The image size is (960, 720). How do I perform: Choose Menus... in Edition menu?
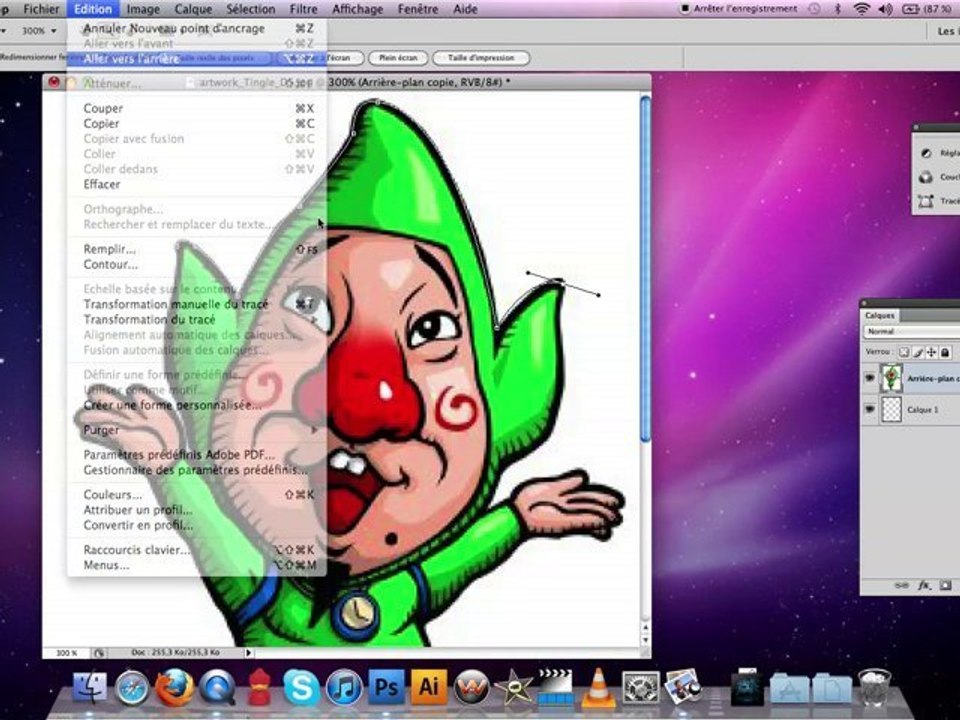(197, 565)
